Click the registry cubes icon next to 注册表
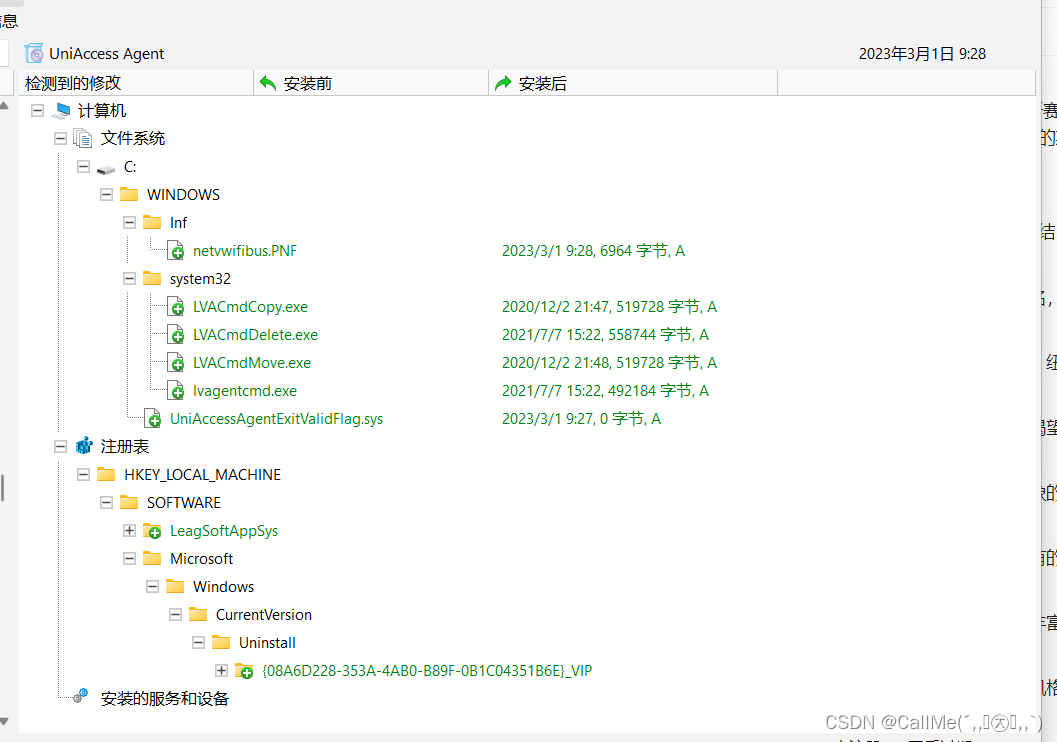1057x742 pixels. 84,446
